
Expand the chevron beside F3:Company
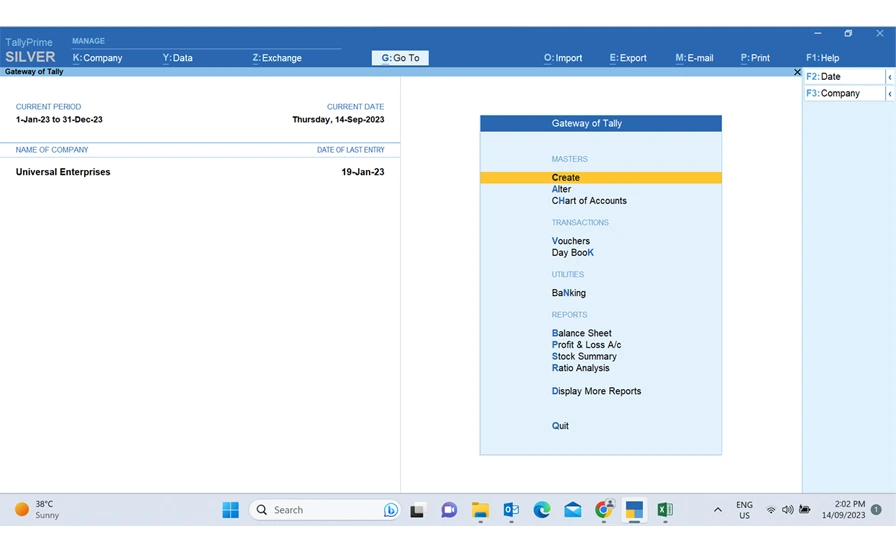coord(890,93)
